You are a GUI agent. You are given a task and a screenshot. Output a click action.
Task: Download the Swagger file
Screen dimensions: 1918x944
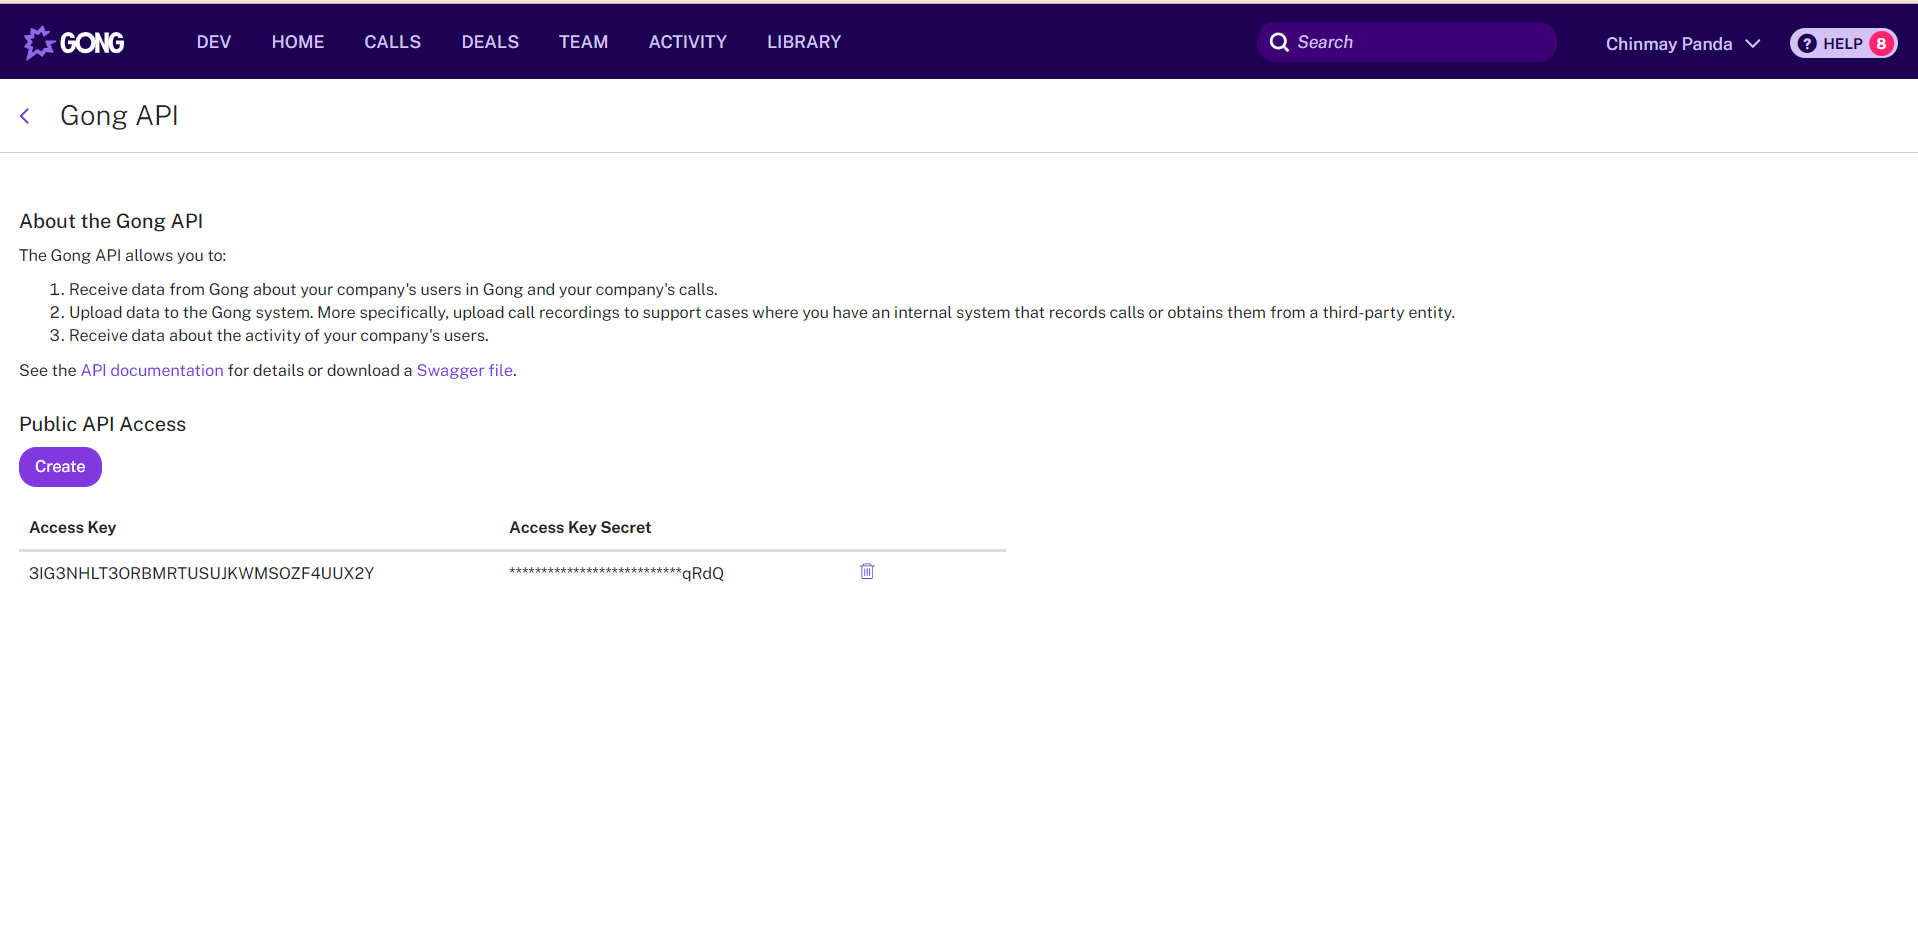coord(465,370)
